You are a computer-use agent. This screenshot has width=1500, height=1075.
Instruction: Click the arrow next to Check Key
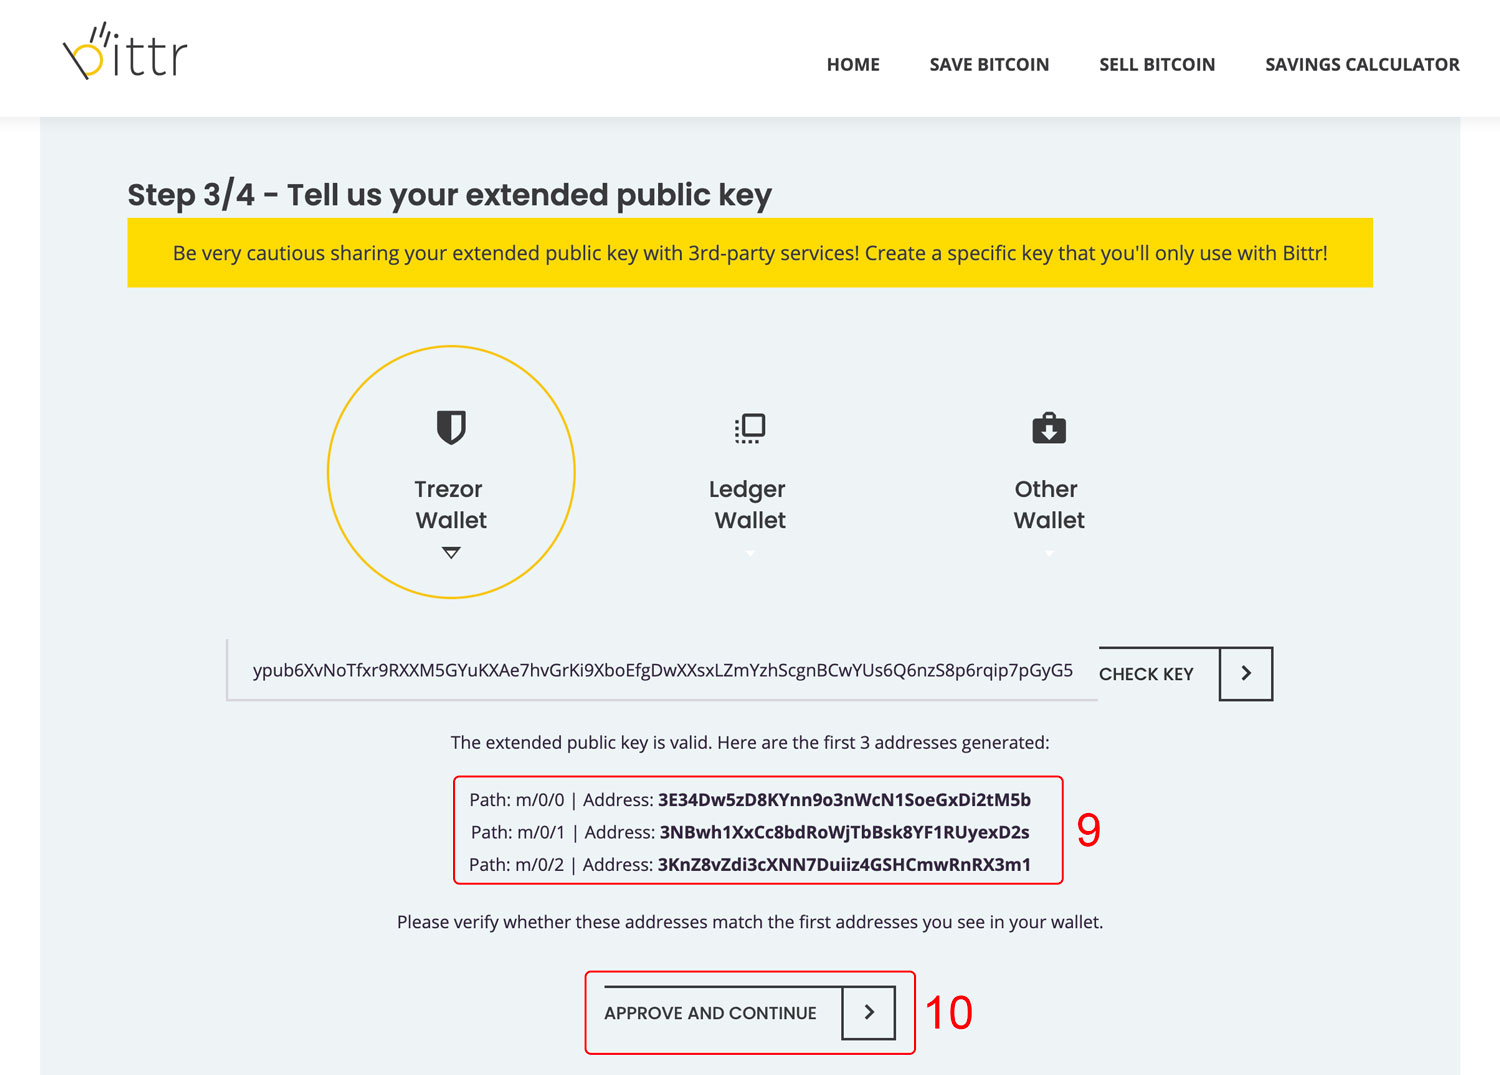tap(1246, 674)
